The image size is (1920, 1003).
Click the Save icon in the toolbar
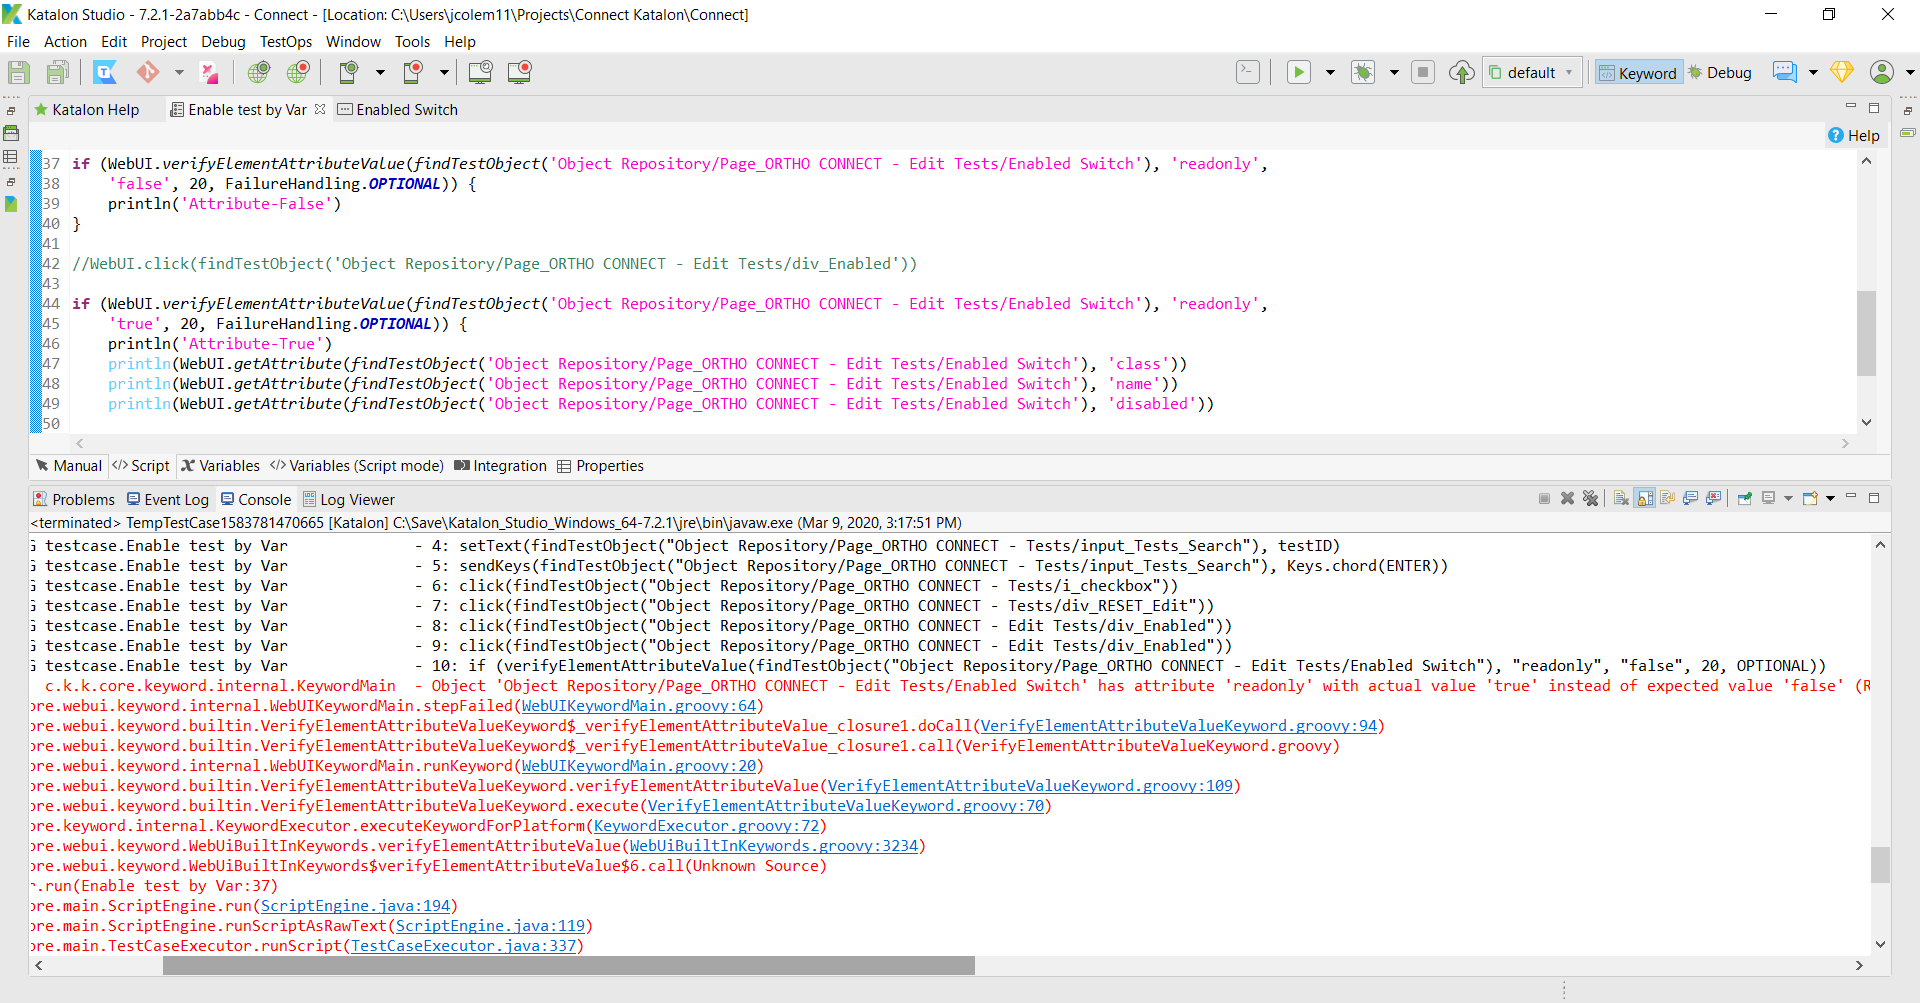click(19, 72)
